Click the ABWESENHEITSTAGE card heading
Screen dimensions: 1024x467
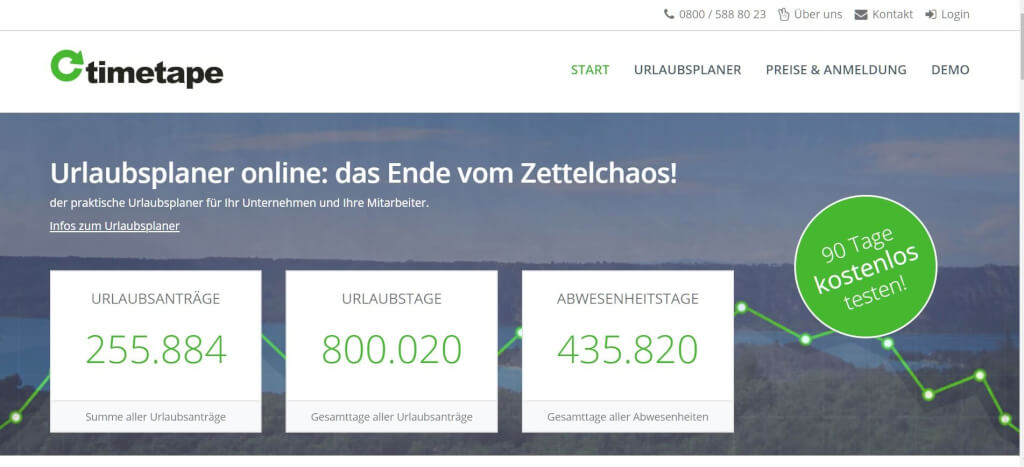628,299
